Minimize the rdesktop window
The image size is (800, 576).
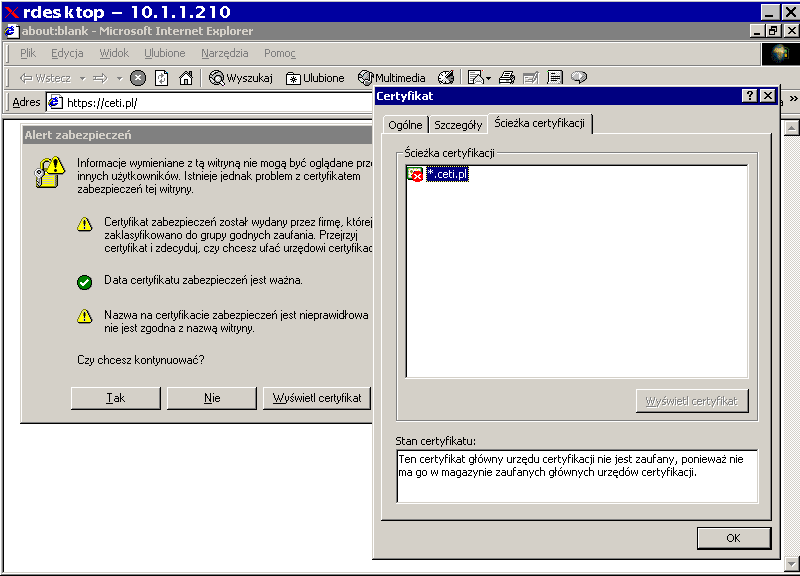click(x=770, y=12)
